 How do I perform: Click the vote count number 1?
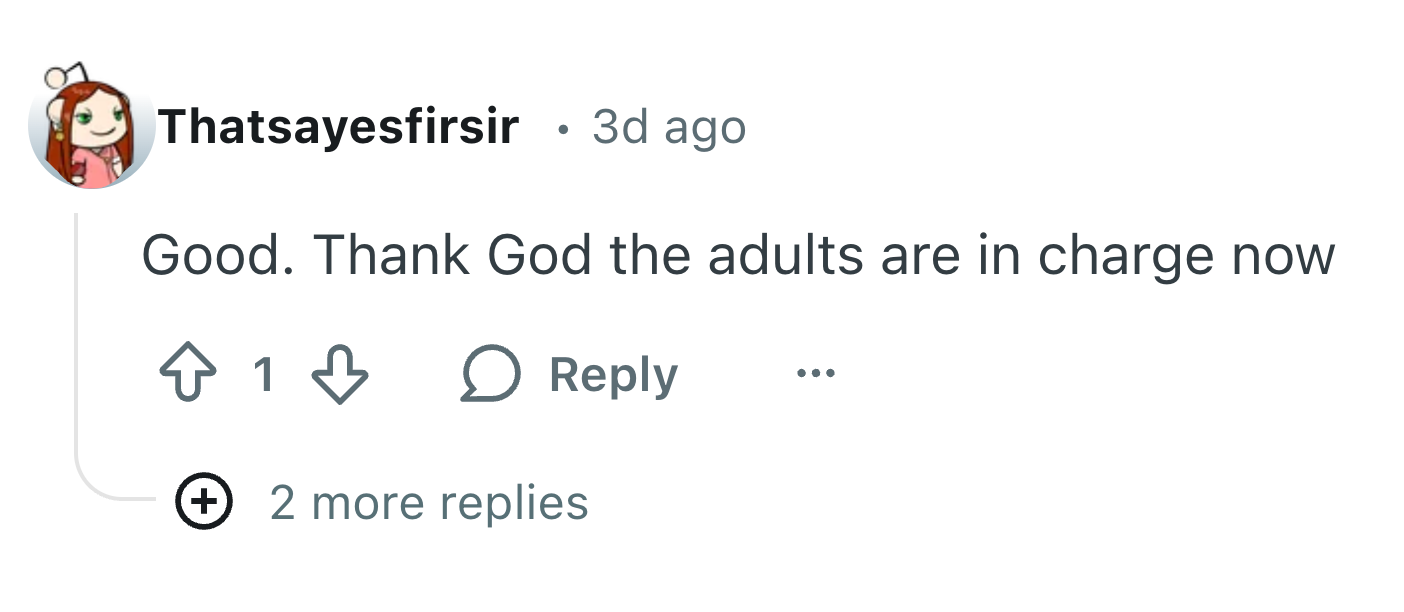[263, 376]
